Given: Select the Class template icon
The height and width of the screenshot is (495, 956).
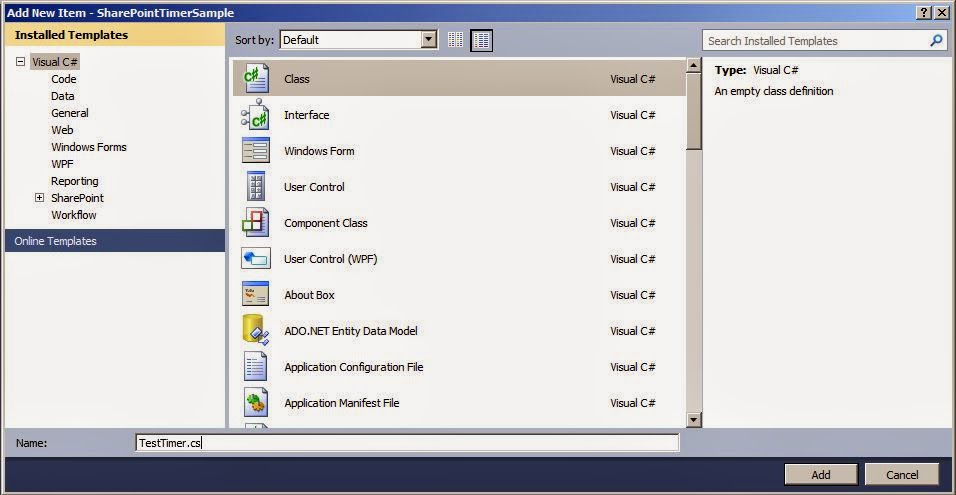Looking at the screenshot, I should click(x=256, y=79).
